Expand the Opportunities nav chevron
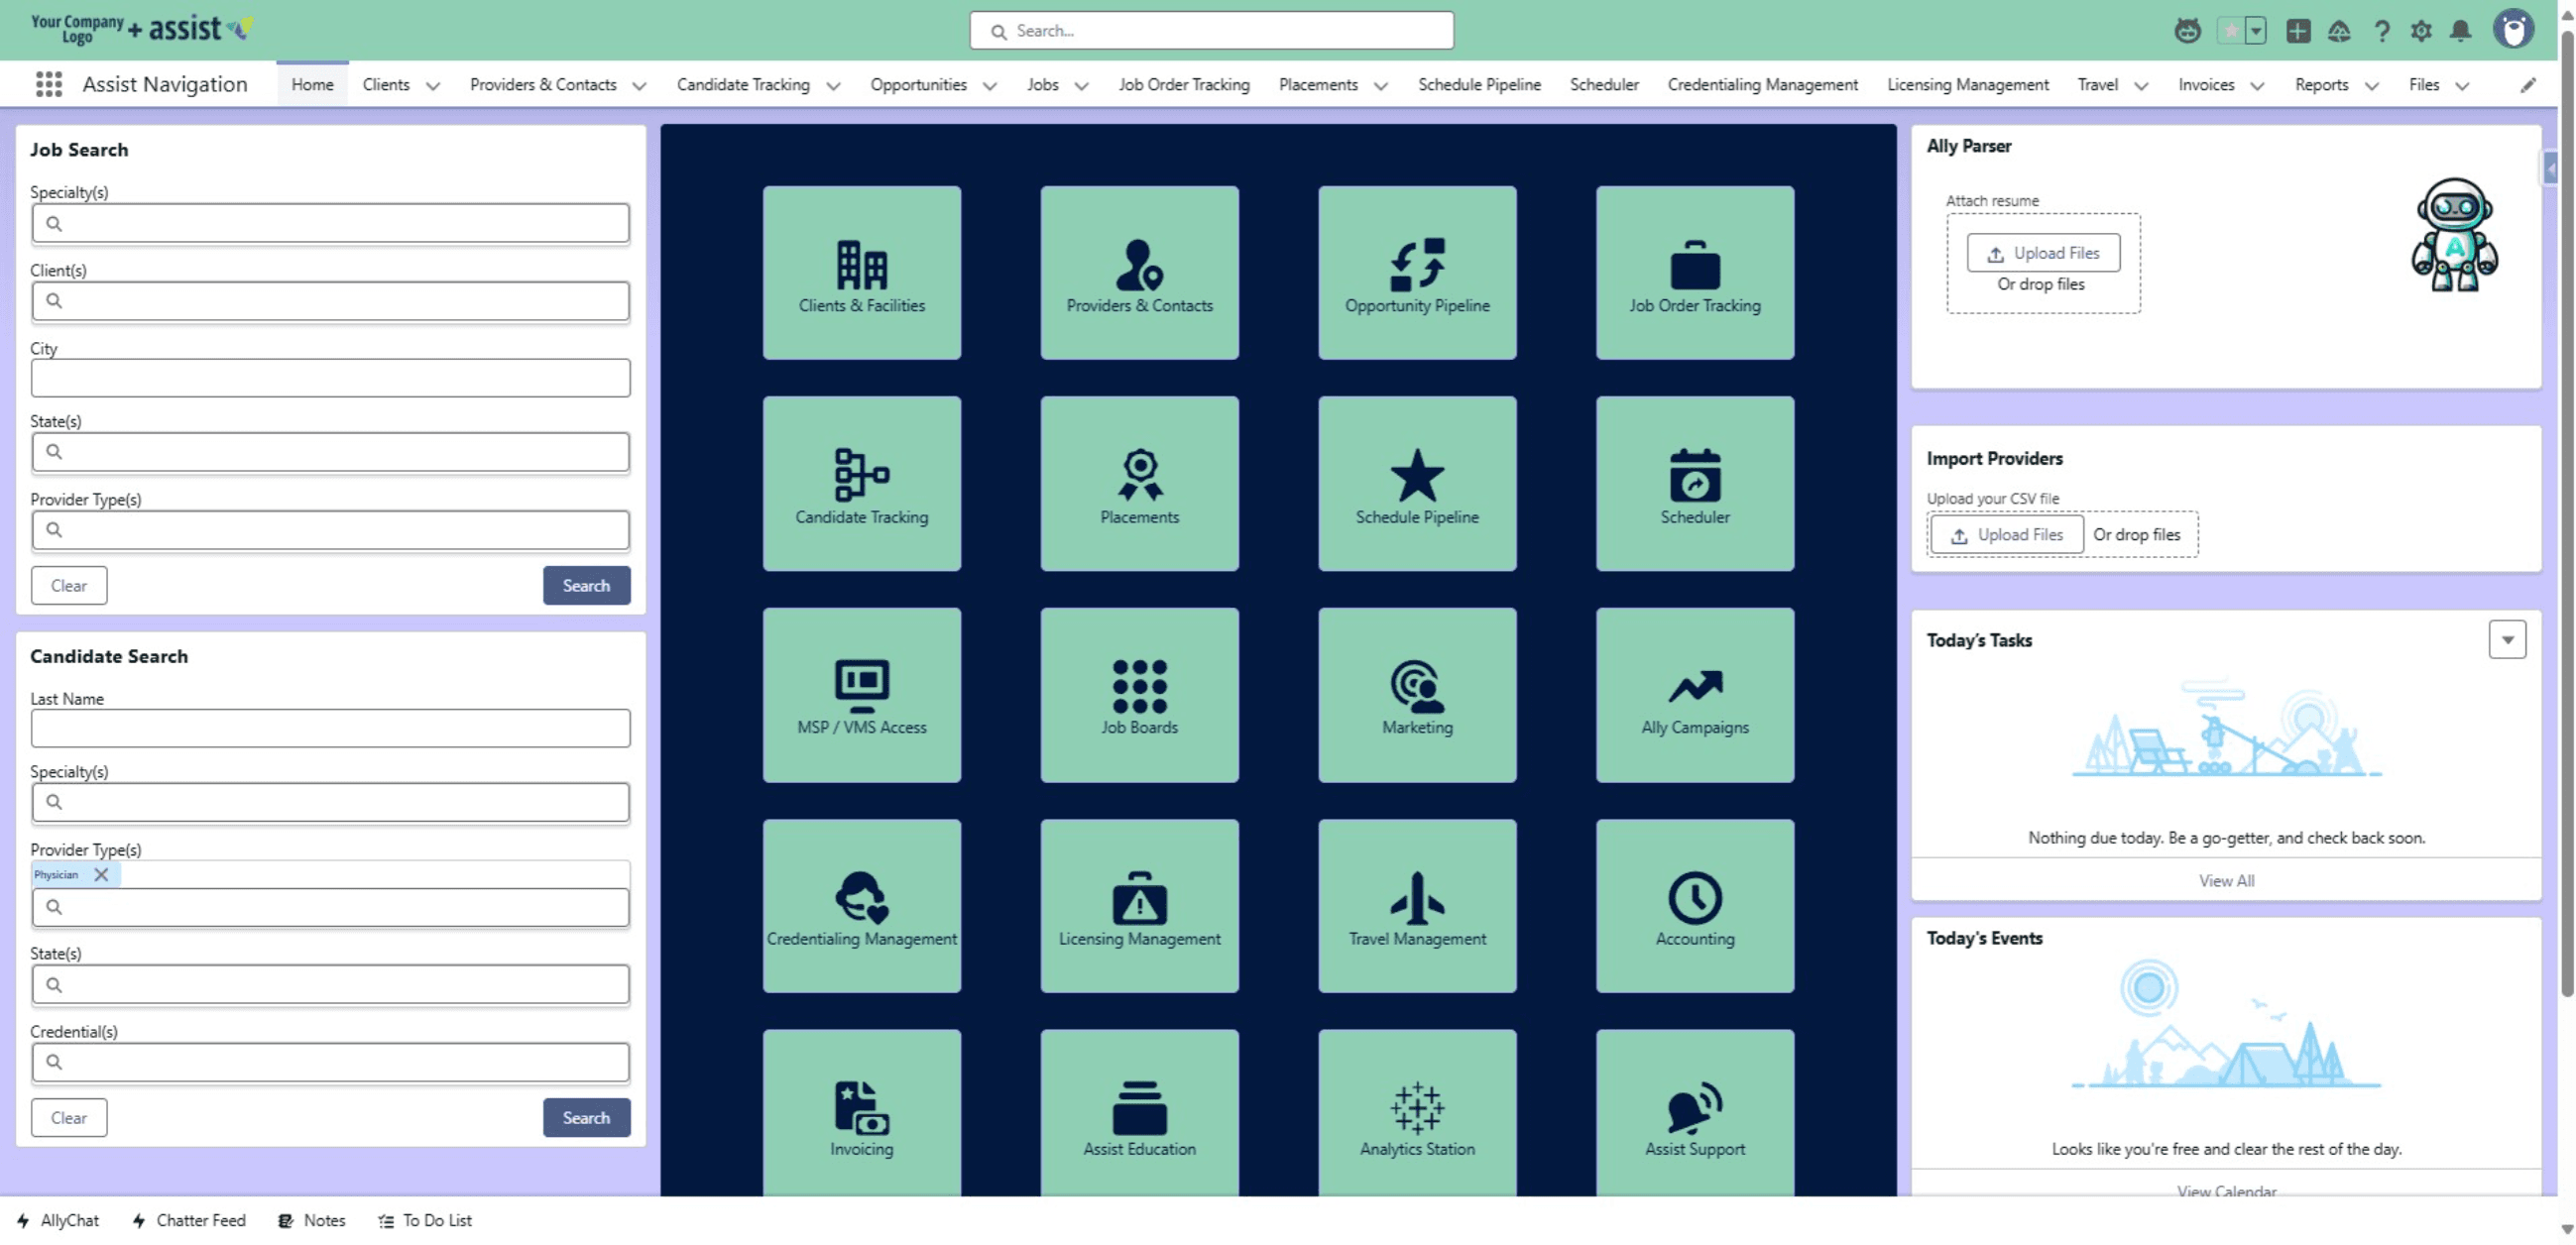Image resolution: width=2576 pixels, height=1245 pixels. (x=989, y=86)
